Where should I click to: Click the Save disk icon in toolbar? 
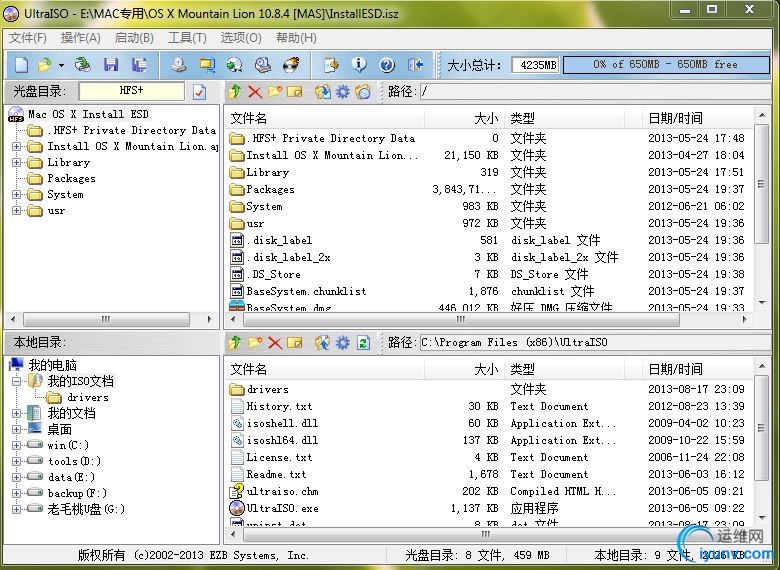click(111, 65)
